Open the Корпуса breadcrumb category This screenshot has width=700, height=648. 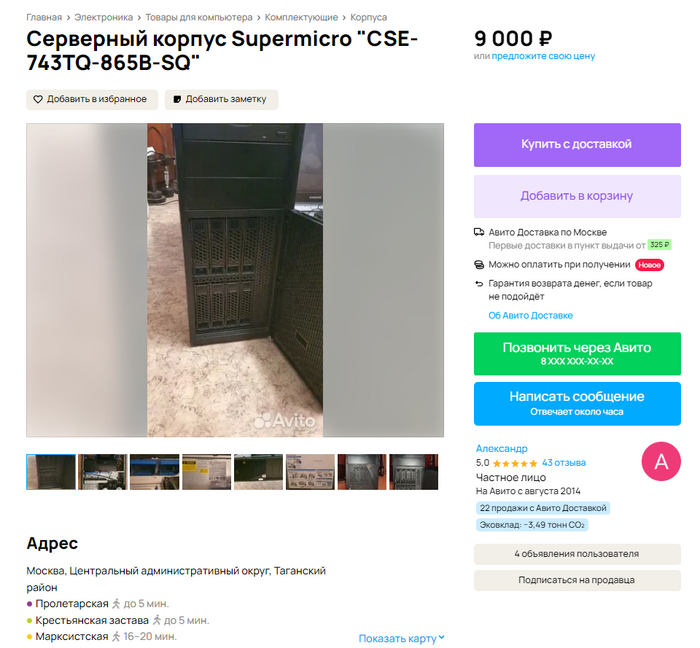click(x=368, y=17)
